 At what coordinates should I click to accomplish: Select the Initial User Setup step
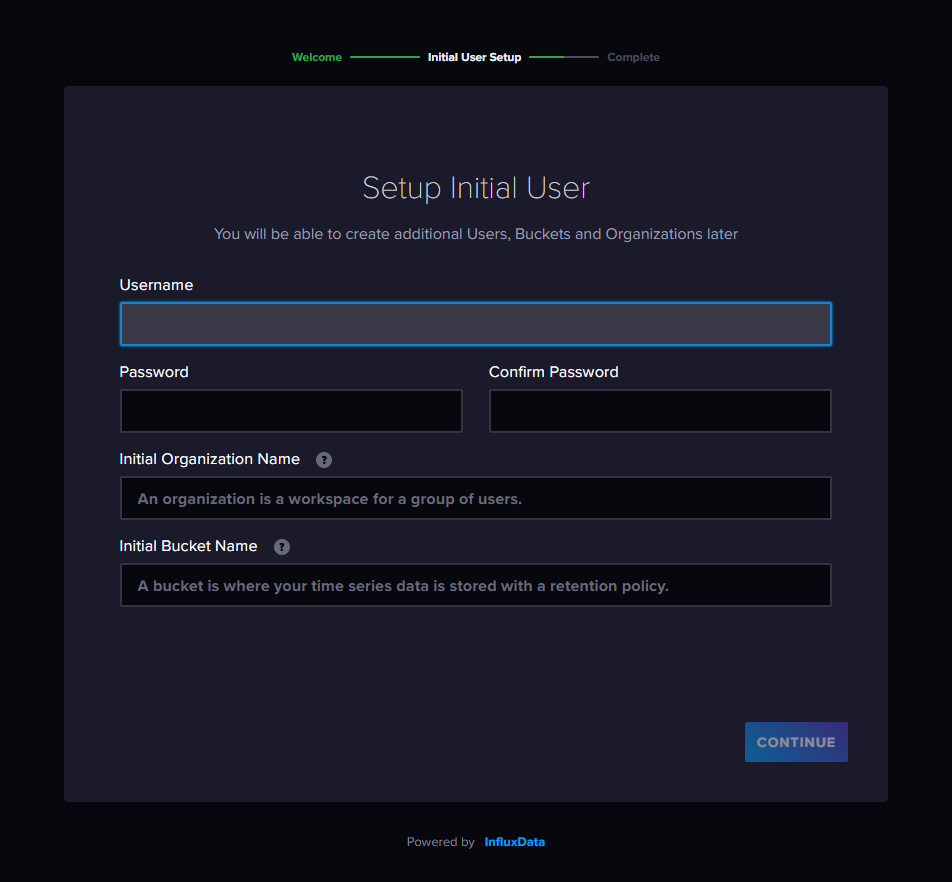pyautogui.click(x=474, y=57)
